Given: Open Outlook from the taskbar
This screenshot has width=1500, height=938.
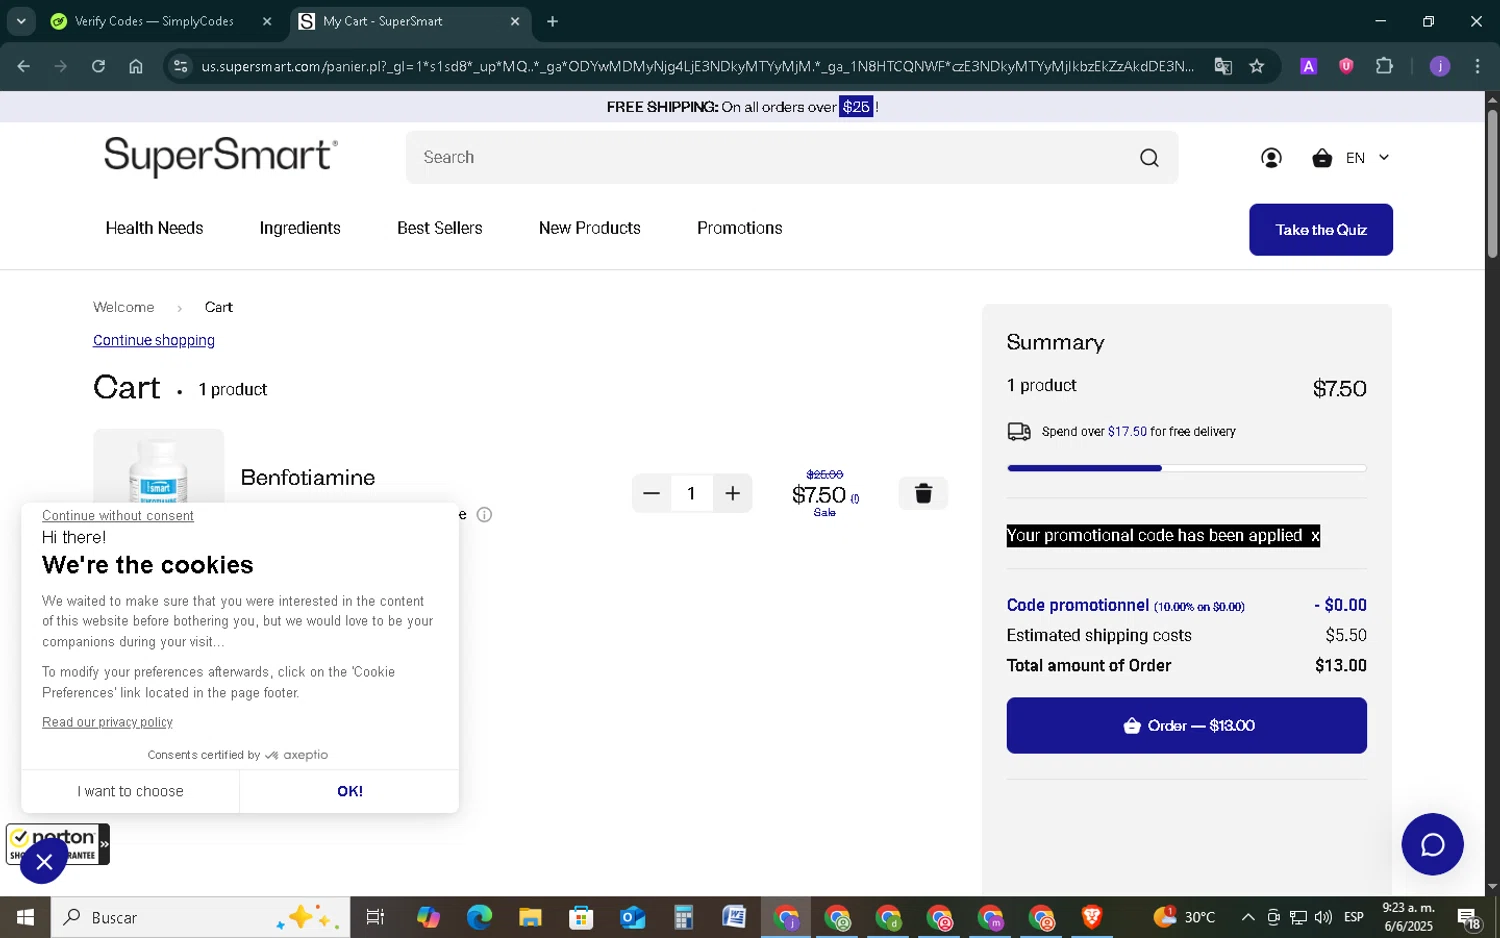Looking at the screenshot, I should [632, 917].
